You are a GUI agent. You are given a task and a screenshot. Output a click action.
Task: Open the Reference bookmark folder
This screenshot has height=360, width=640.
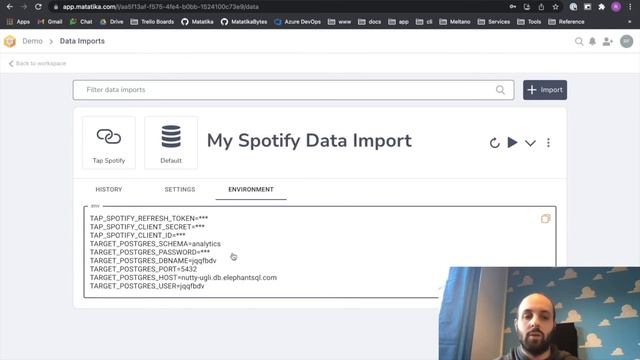pos(567,22)
